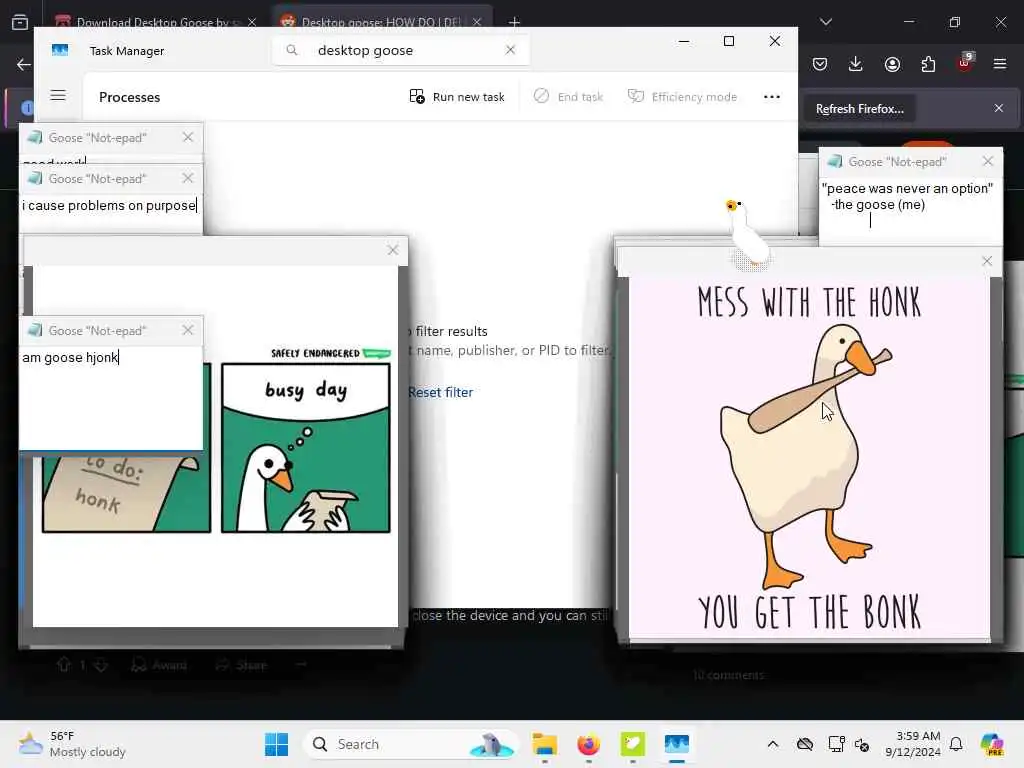Click text area of 'am goose hjonk' notepad
1024x768 pixels.
click(x=111, y=397)
